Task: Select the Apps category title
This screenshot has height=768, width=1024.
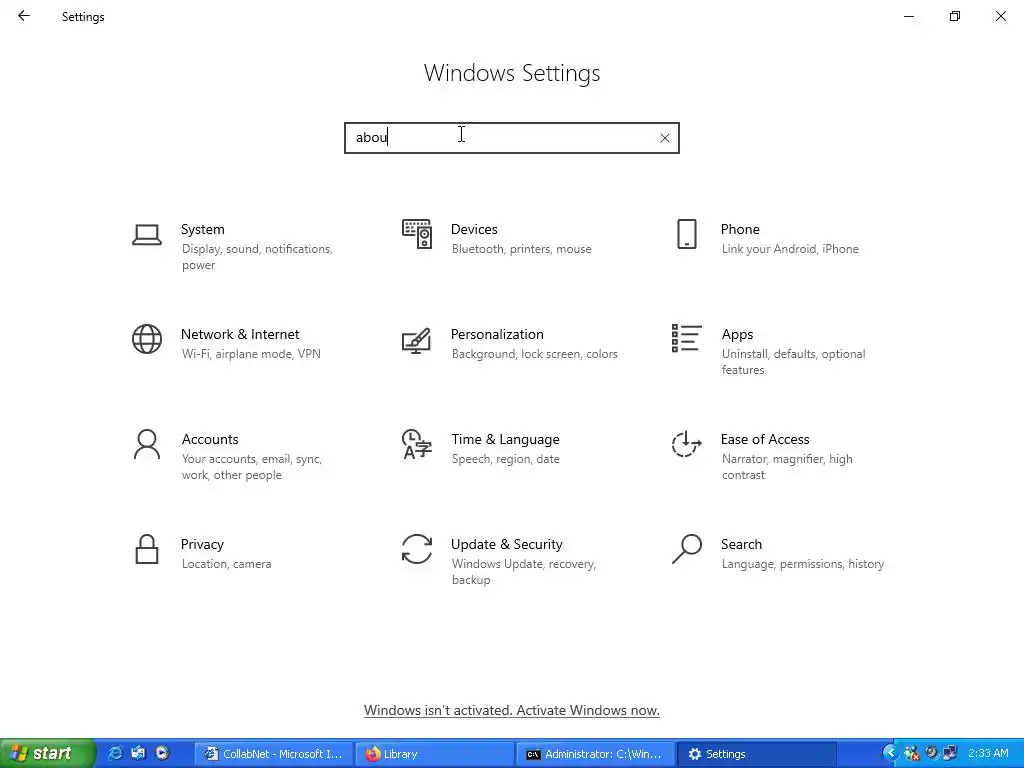Action: point(737,334)
